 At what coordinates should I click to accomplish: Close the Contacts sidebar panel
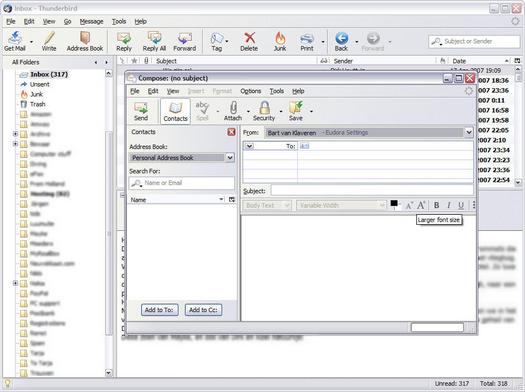pyautogui.click(x=231, y=132)
